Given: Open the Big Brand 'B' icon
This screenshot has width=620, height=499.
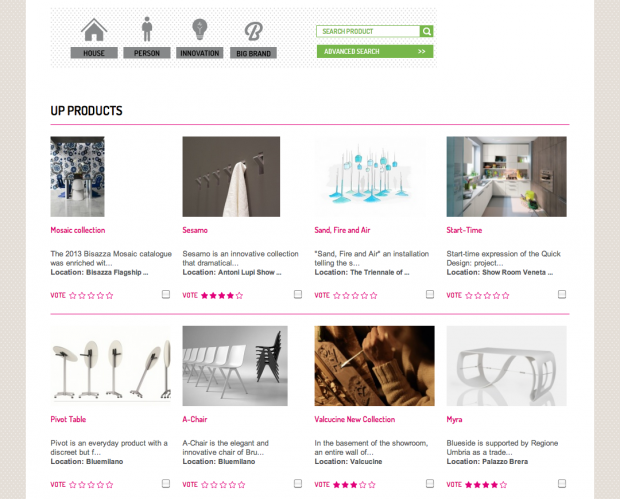Looking at the screenshot, I should [253, 31].
